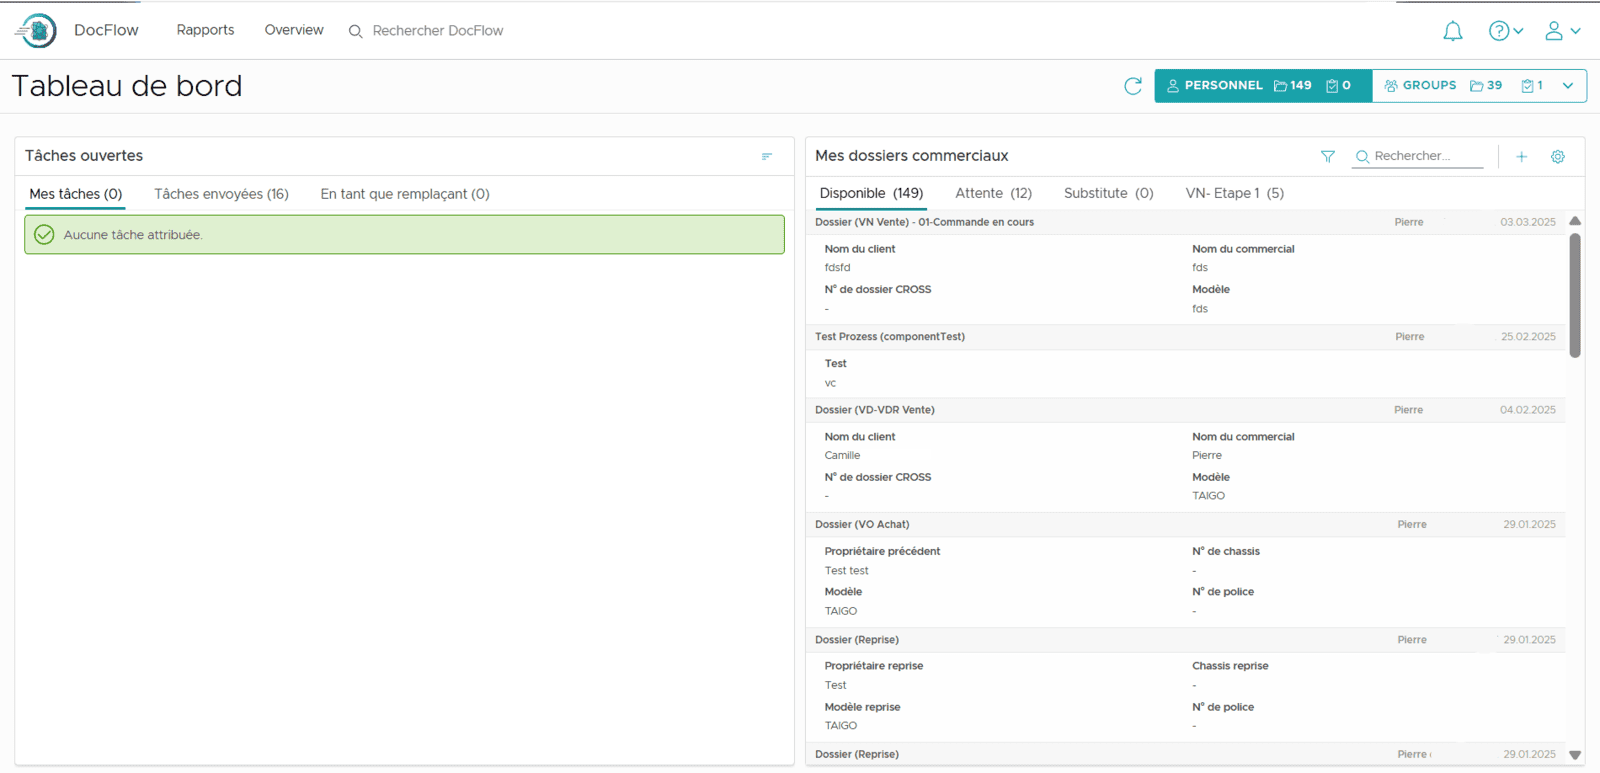Screen dimensions: 1600x773
Task: Open the notifications bell
Action: point(1452,31)
